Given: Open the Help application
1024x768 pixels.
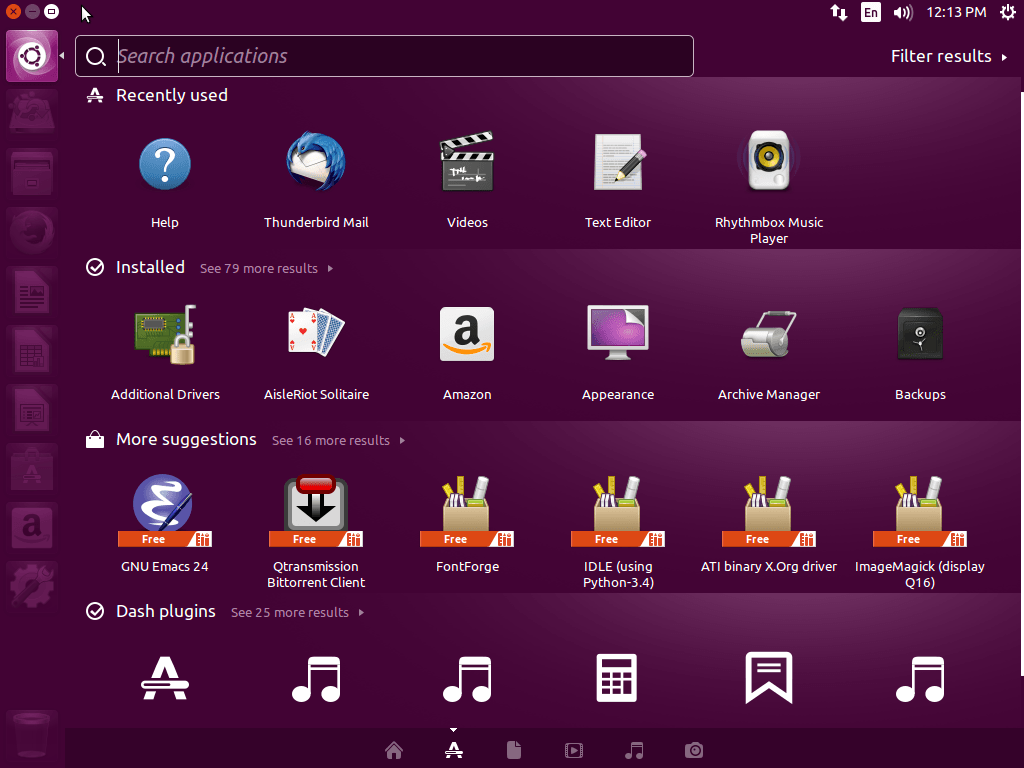Looking at the screenshot, I should pyautogui.click(x=165, y=165).
